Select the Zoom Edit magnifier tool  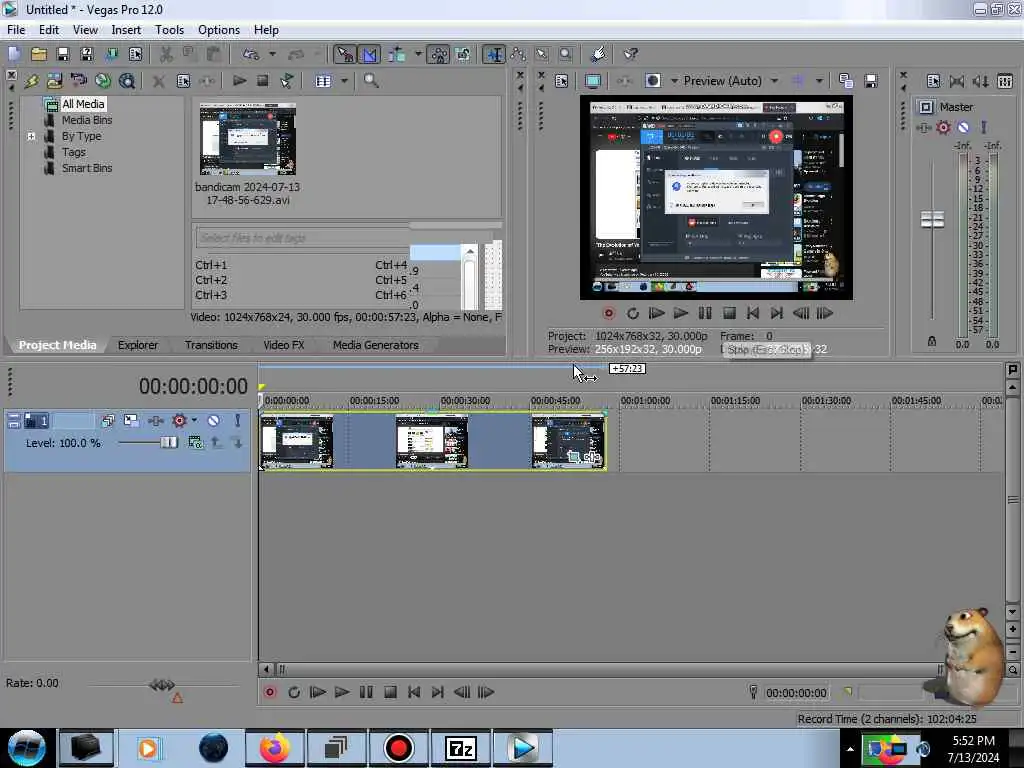[x=566, y=54]
